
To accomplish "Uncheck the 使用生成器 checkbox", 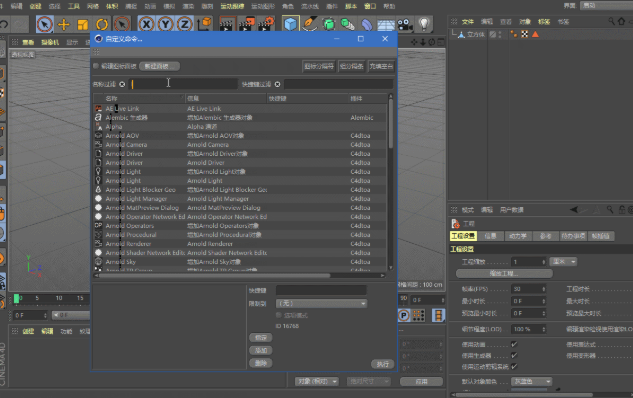I will click(514, 356).
